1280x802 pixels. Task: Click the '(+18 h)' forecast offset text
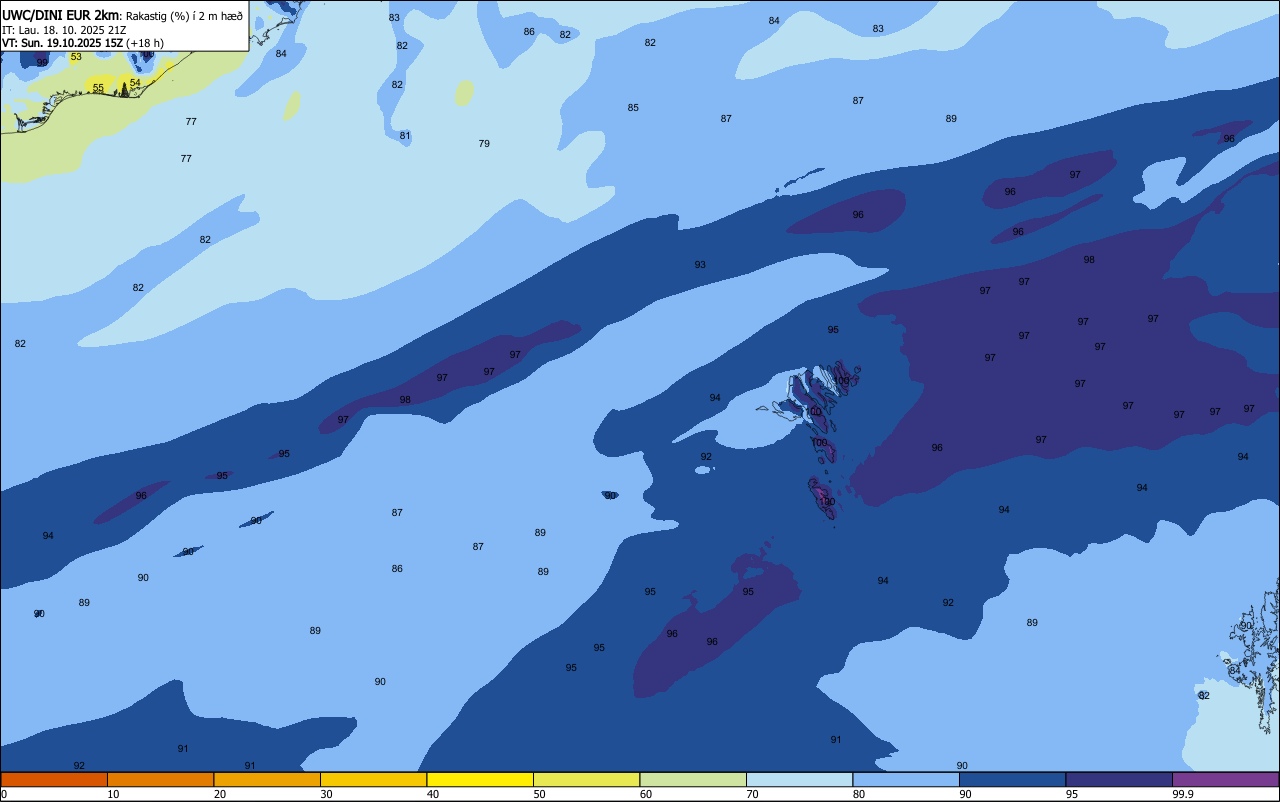(145, 43)
